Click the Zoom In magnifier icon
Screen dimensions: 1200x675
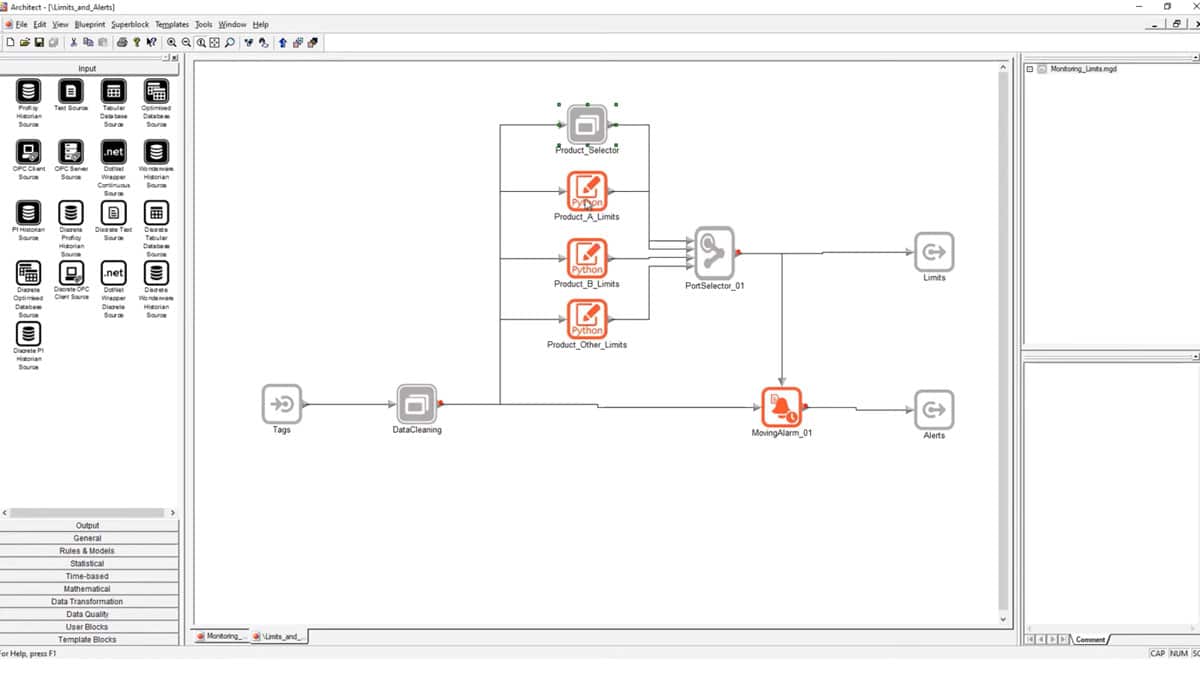click(172, 43)
